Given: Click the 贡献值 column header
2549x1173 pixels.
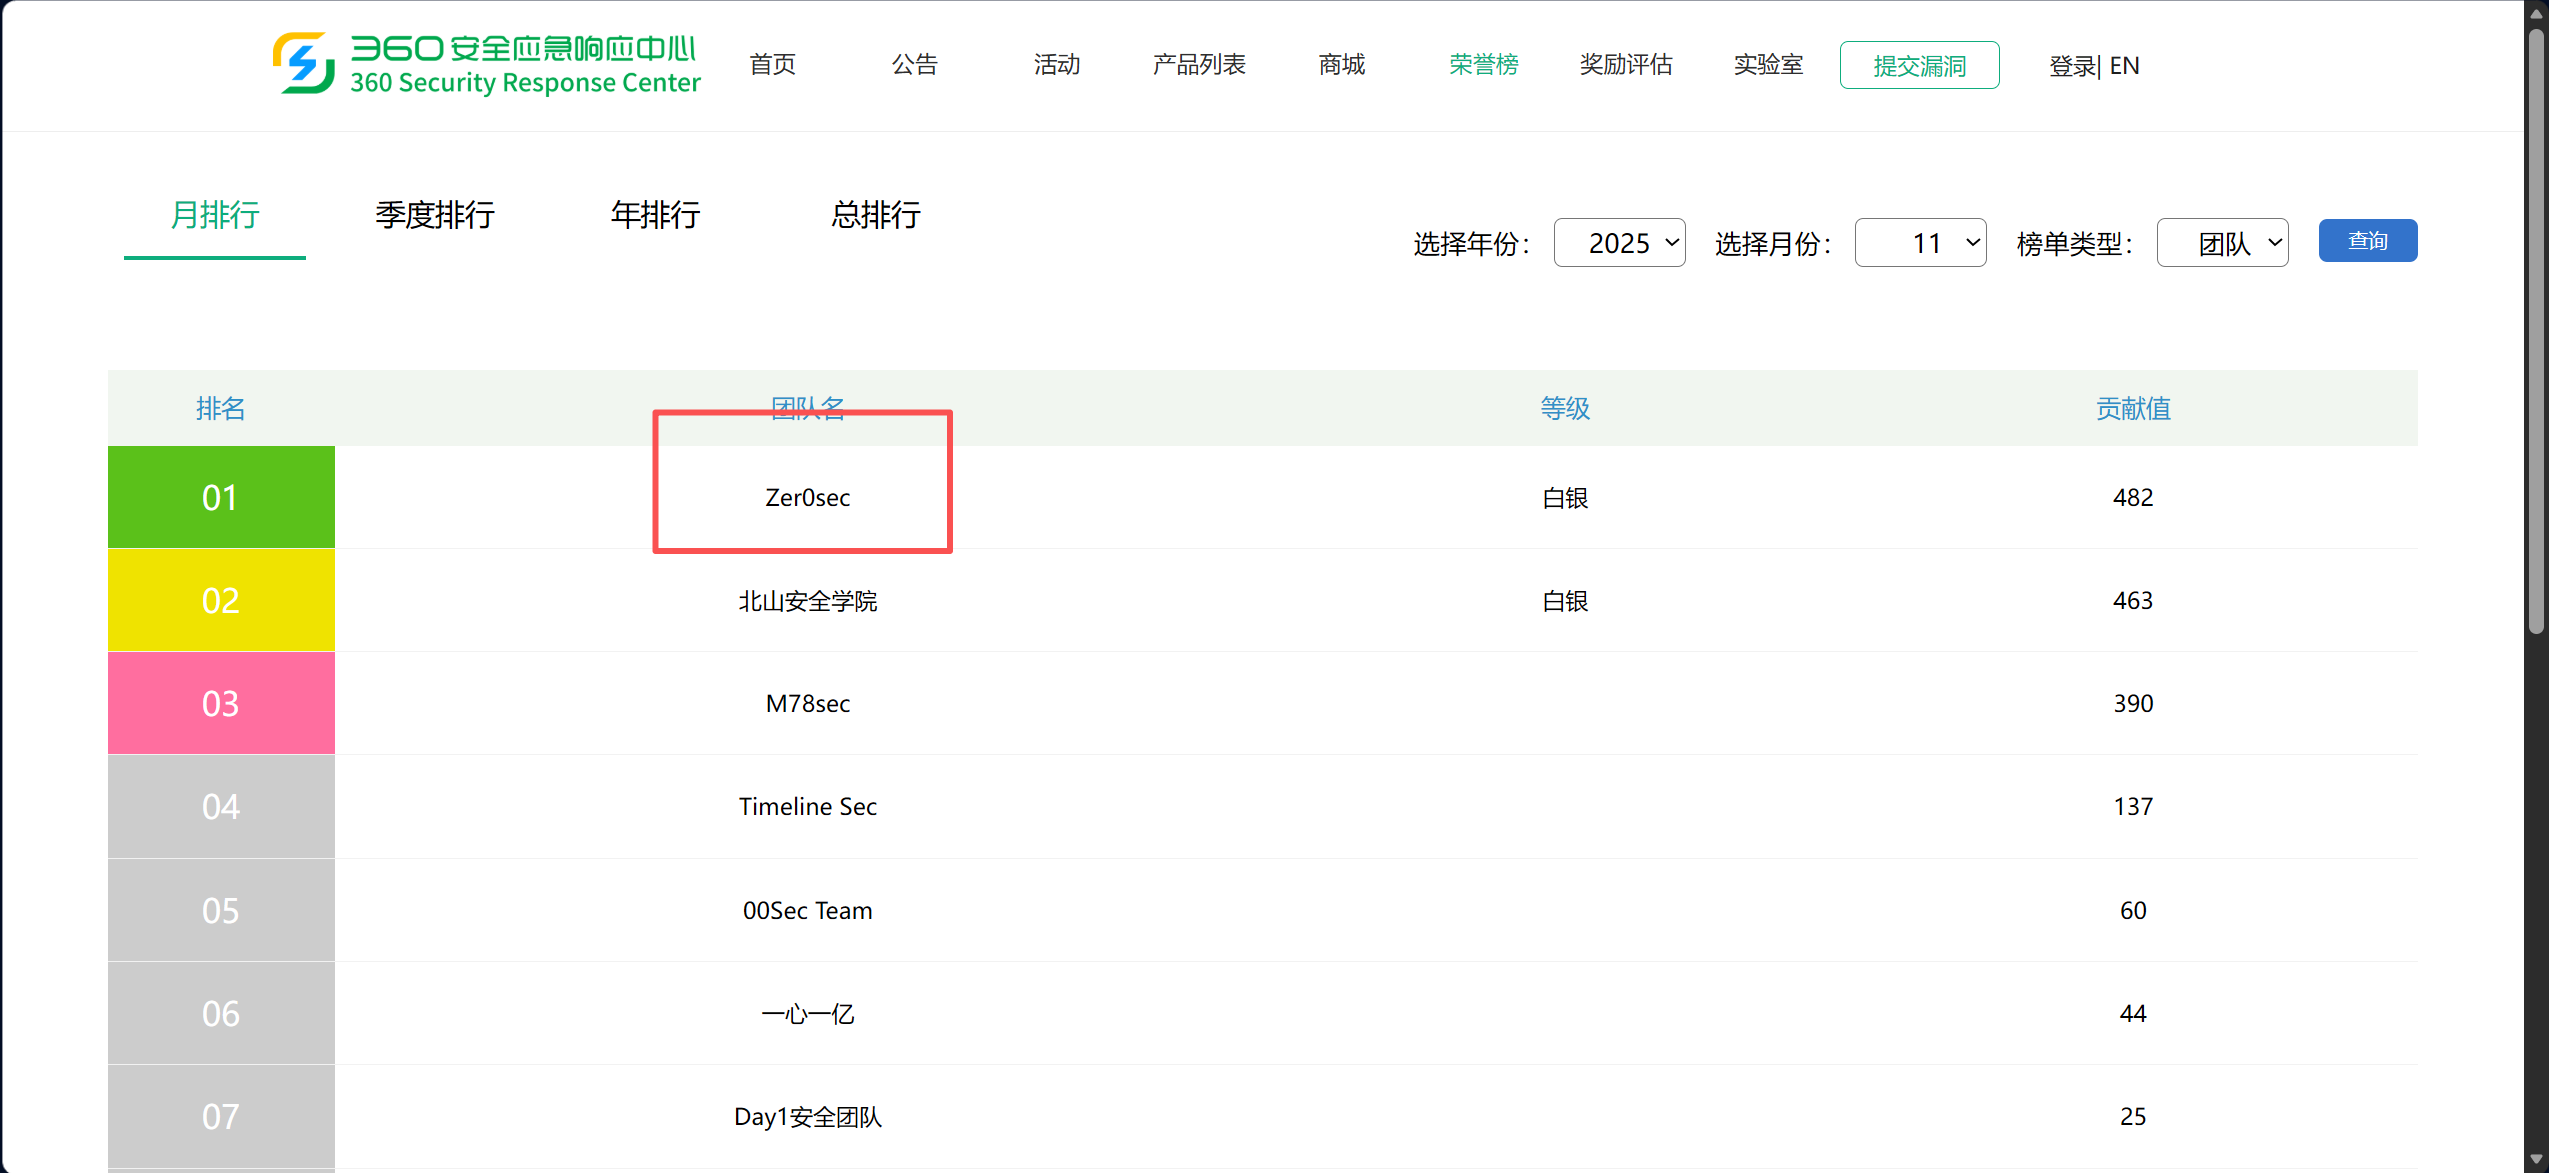Looking at the screenshot, I should tap(2133, 408).
